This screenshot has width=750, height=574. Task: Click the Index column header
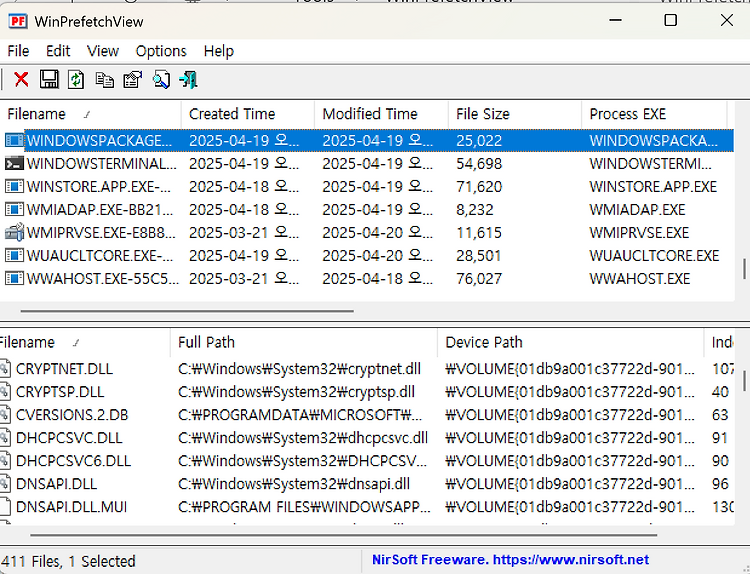click(721, 342)
